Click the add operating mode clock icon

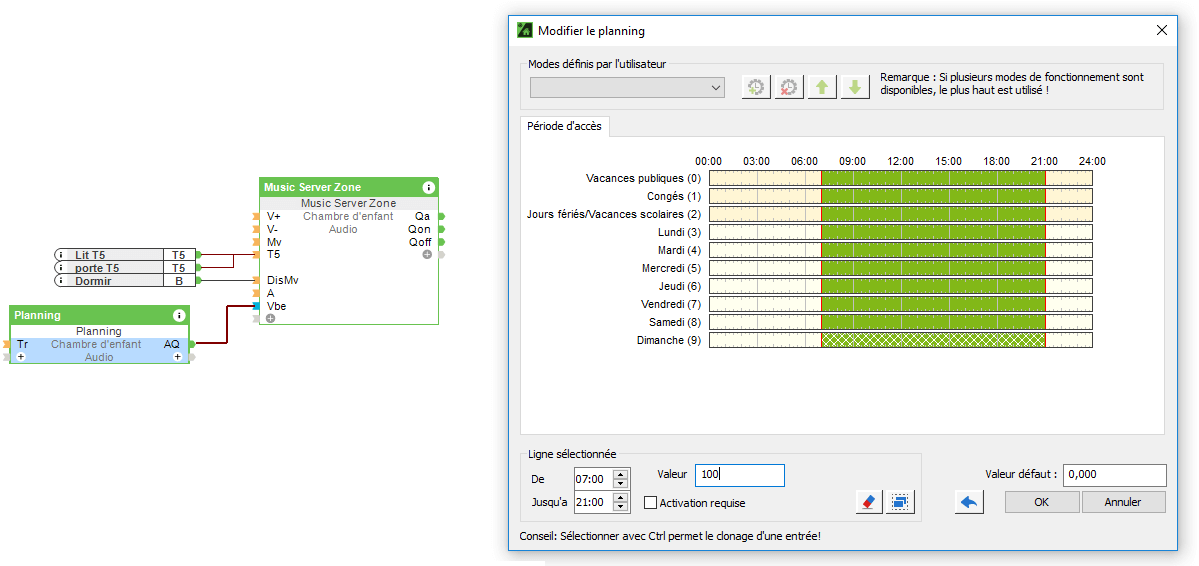[x=756, y=87]
